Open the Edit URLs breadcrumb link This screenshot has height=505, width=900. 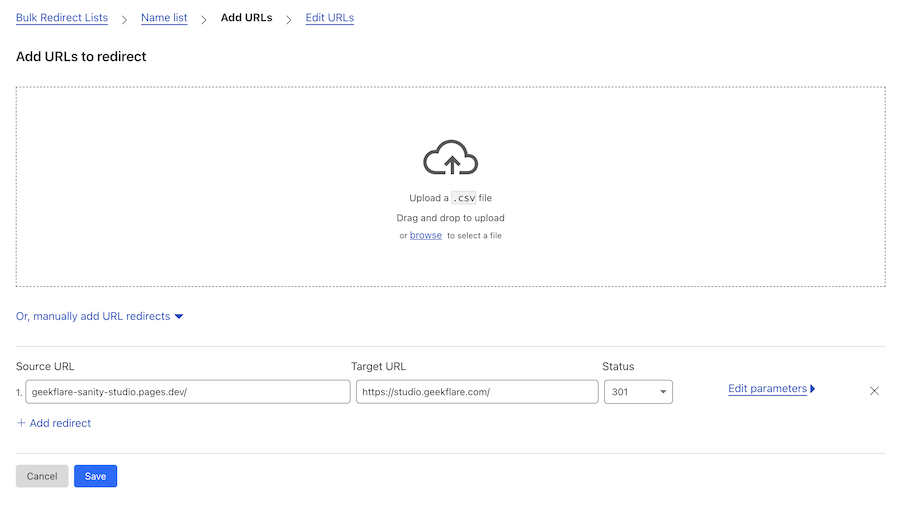coord(329,18)
